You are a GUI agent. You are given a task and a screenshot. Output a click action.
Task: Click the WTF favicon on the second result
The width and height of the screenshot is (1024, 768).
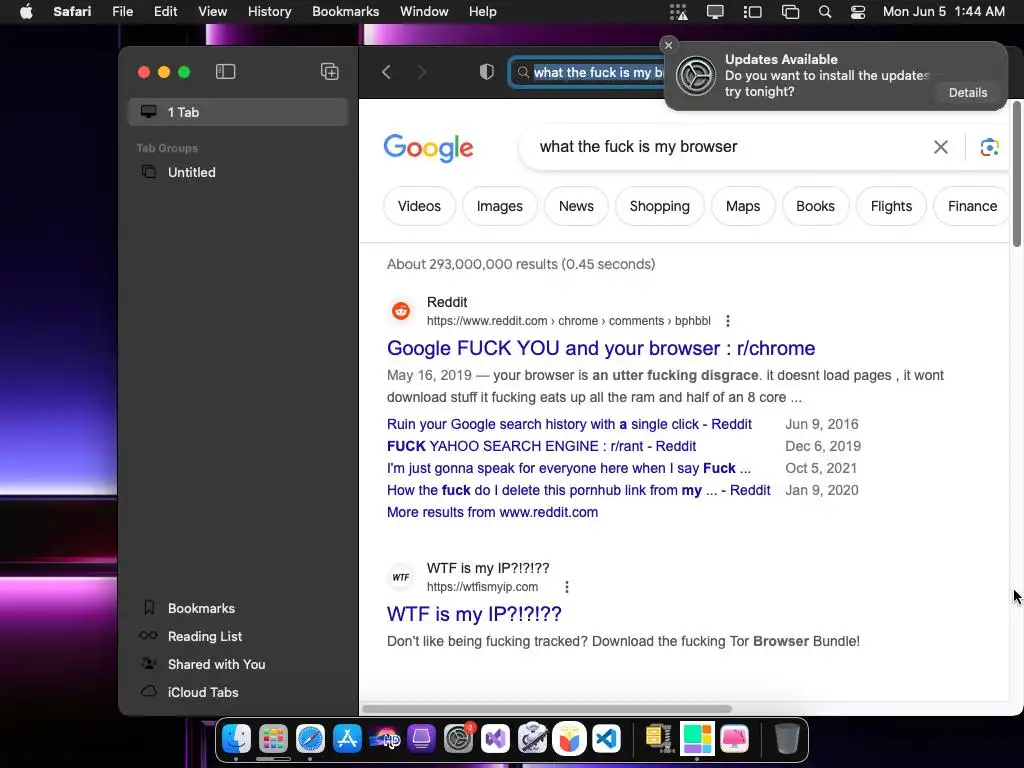pos(401,577)
